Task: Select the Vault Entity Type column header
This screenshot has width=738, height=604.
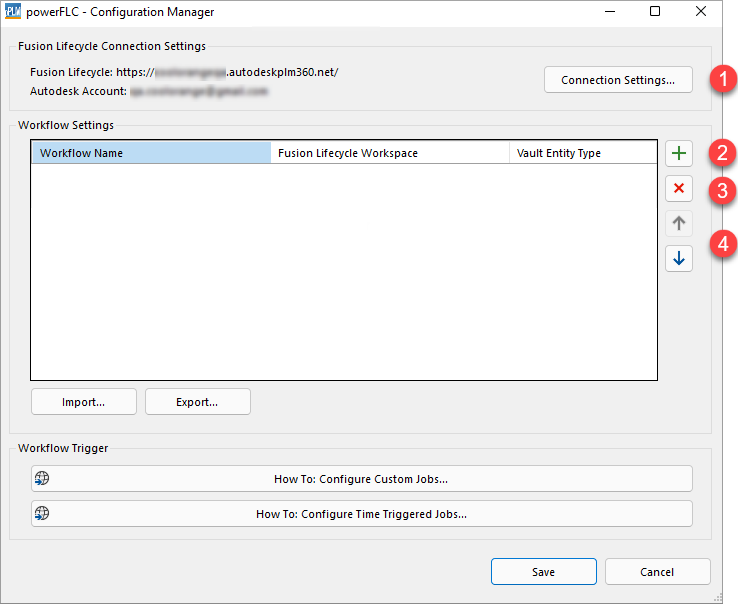Action: pyautogui.click(x=582, y=153)
